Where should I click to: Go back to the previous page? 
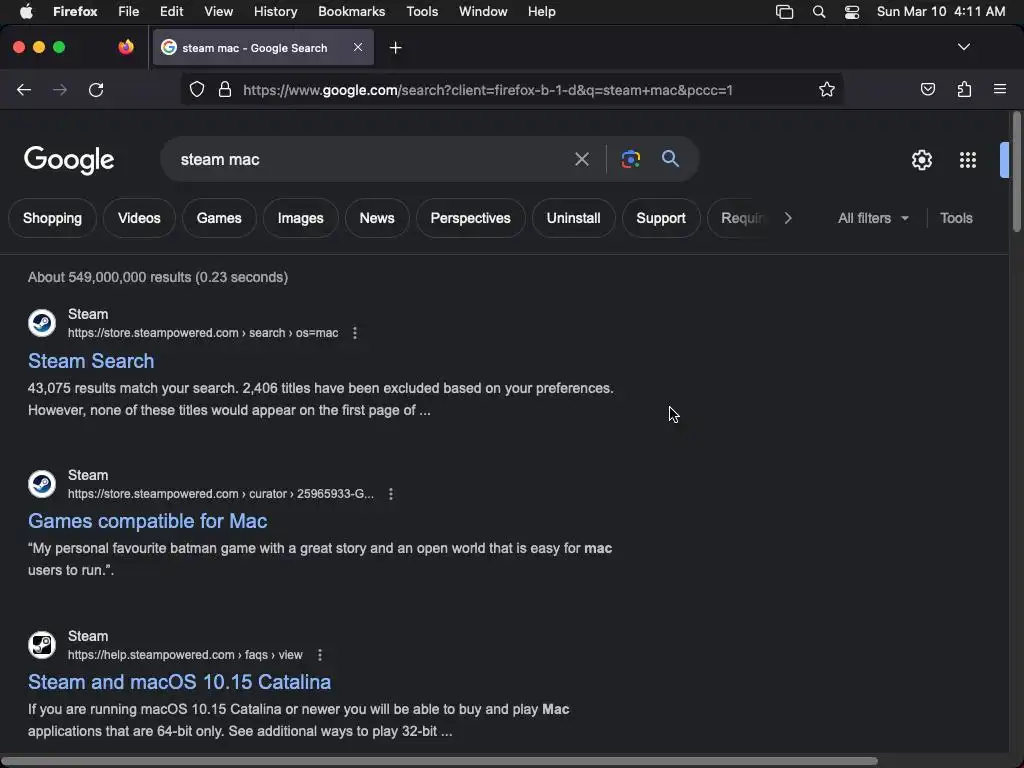[24, 89]
